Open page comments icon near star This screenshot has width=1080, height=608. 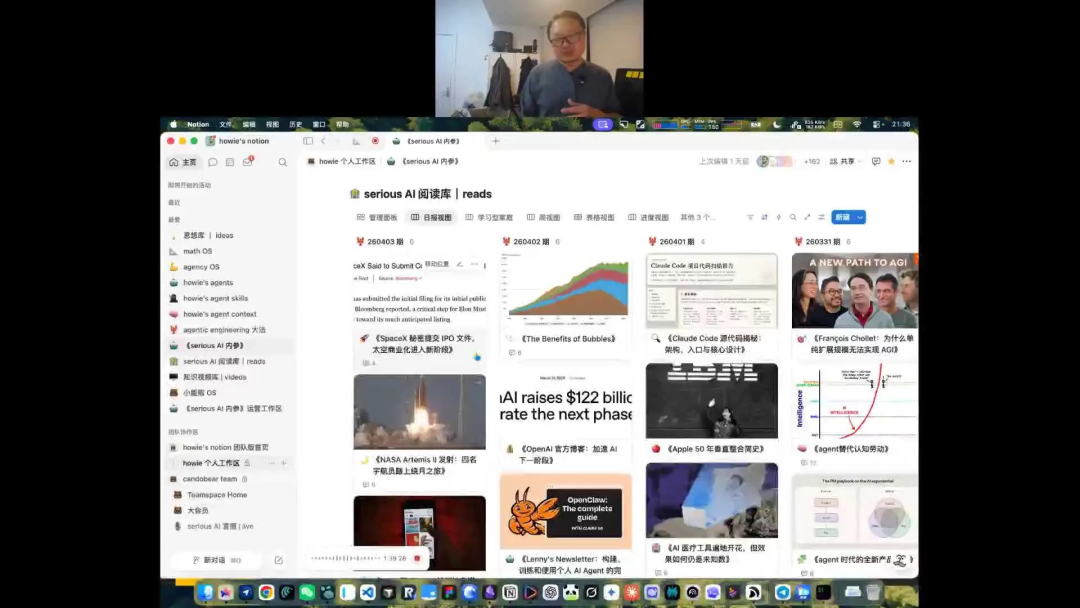875,161
